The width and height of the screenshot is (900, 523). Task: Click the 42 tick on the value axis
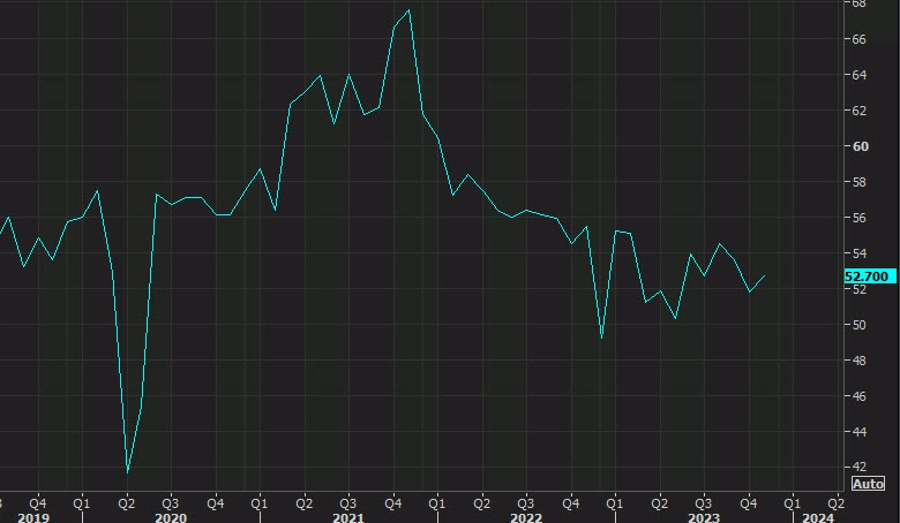coord(859,467)
